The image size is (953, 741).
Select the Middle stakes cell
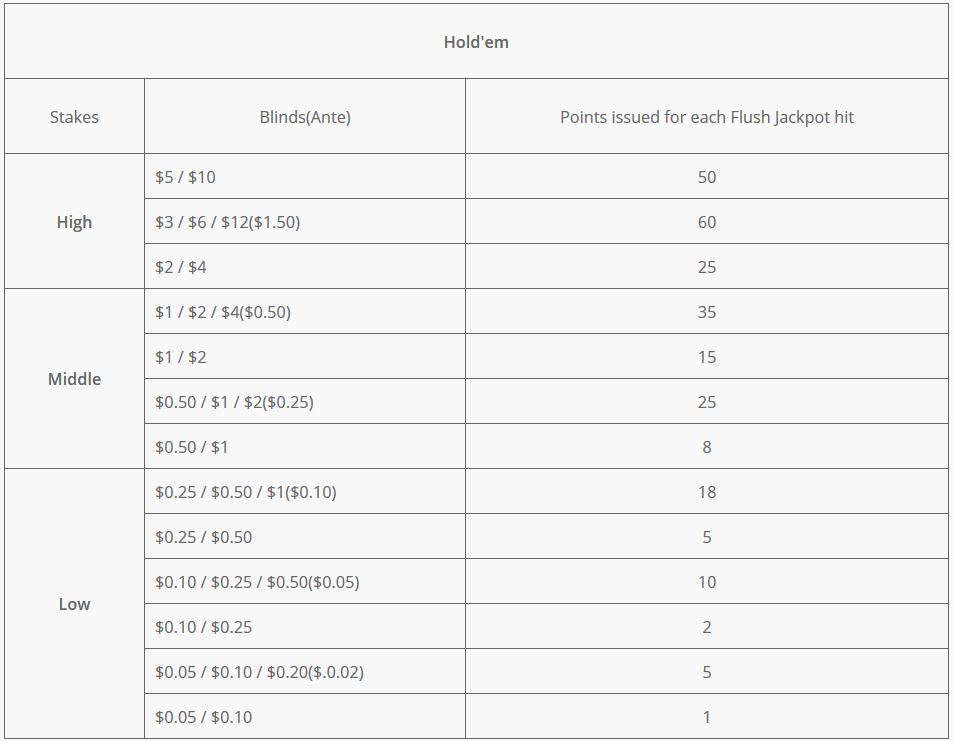click(74, 379)
